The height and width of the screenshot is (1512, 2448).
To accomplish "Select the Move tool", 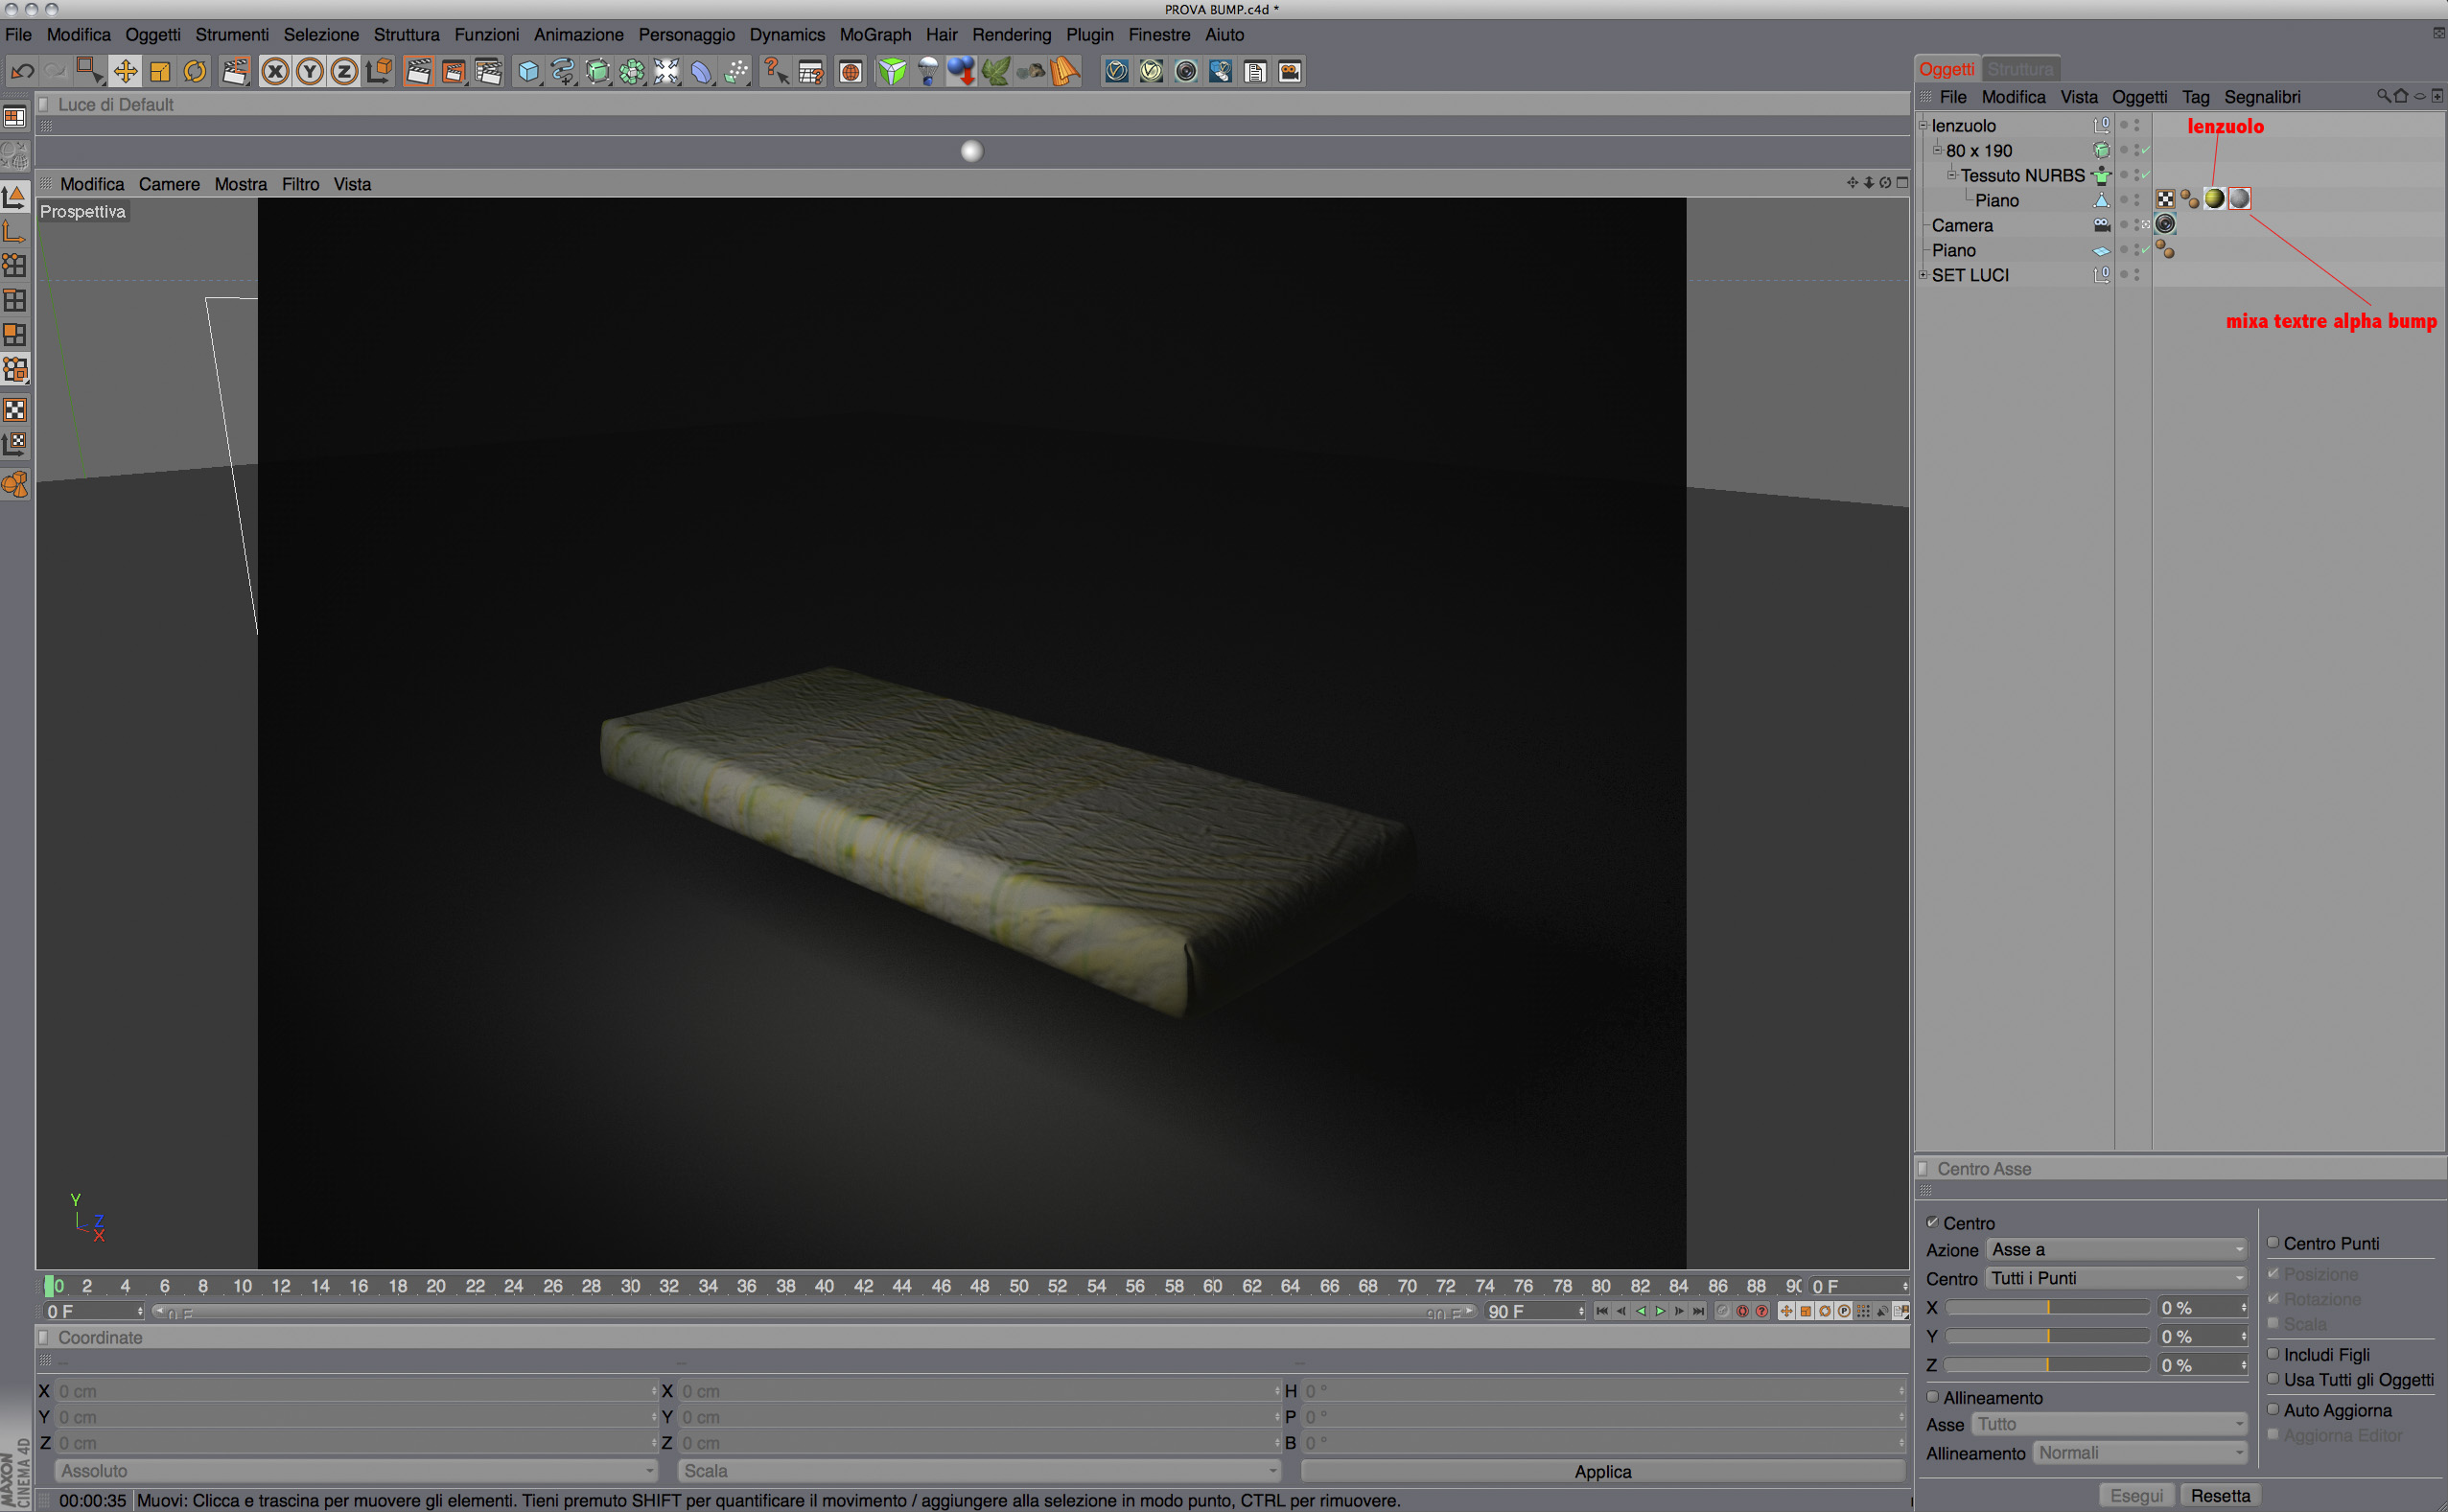I will [x=125, y=71].
